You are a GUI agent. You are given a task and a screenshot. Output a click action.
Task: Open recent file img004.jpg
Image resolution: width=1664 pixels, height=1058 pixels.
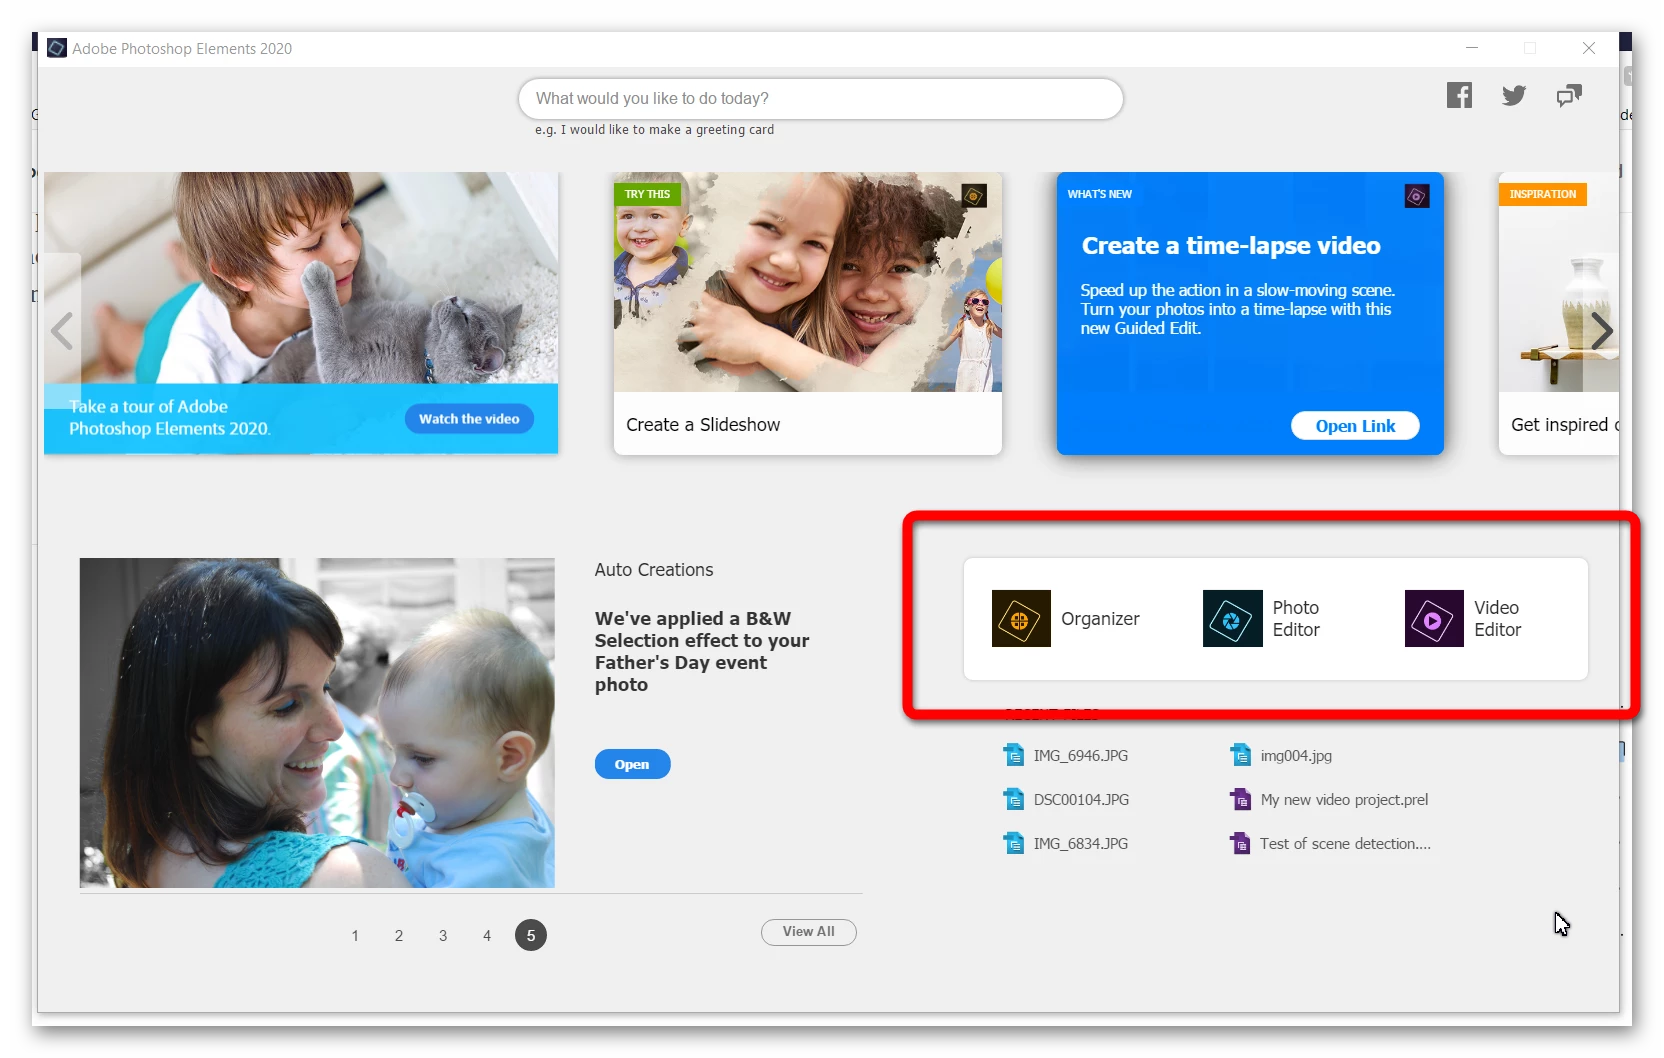coord(1296,756)
